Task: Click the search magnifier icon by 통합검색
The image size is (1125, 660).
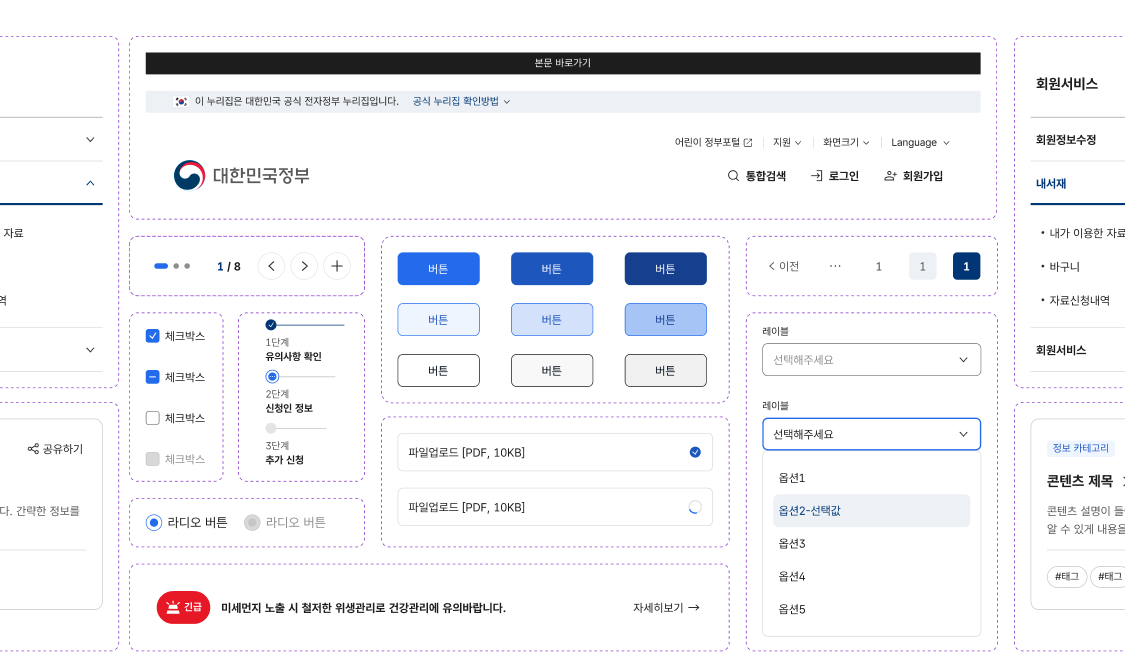Action: click(x=733, y=176)
